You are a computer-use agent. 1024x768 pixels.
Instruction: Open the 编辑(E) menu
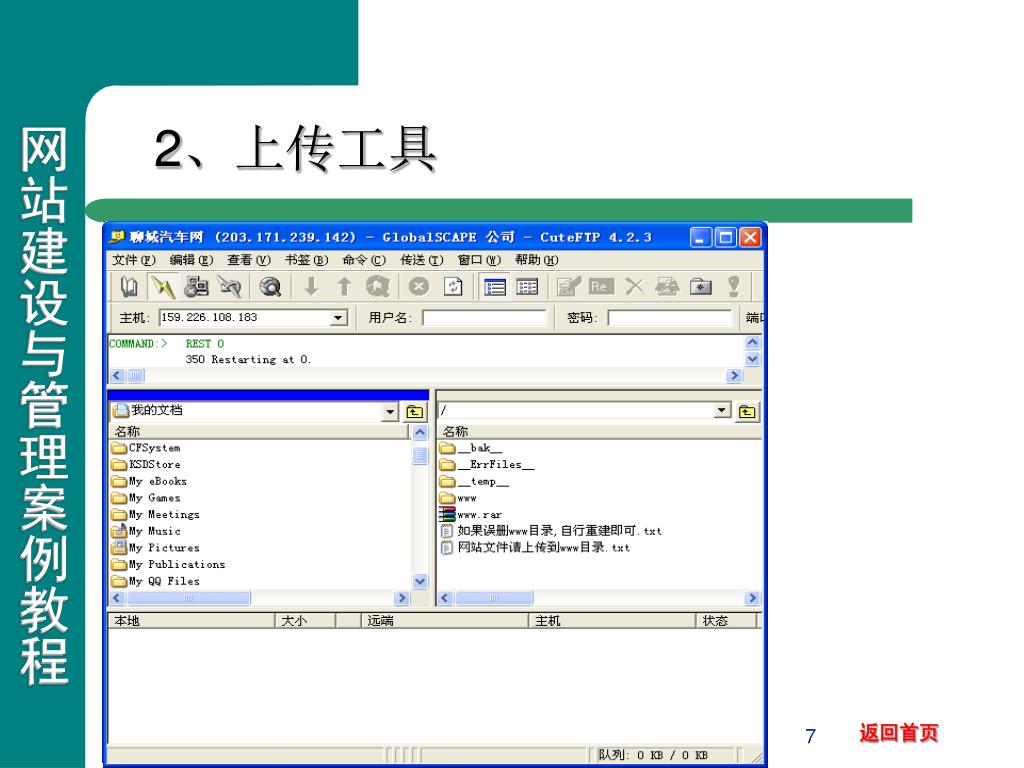tap(191, 260)
